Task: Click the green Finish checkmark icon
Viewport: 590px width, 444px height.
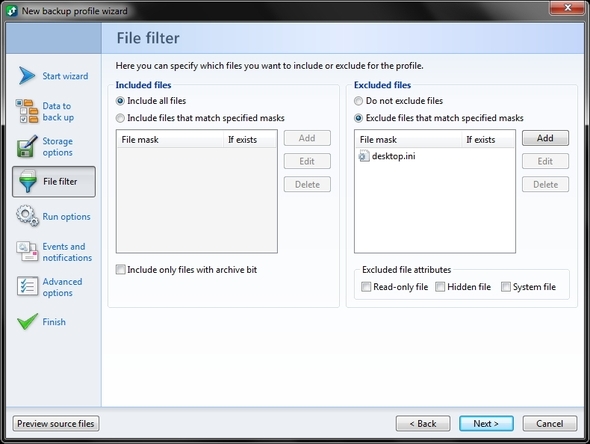Action: 27,321
